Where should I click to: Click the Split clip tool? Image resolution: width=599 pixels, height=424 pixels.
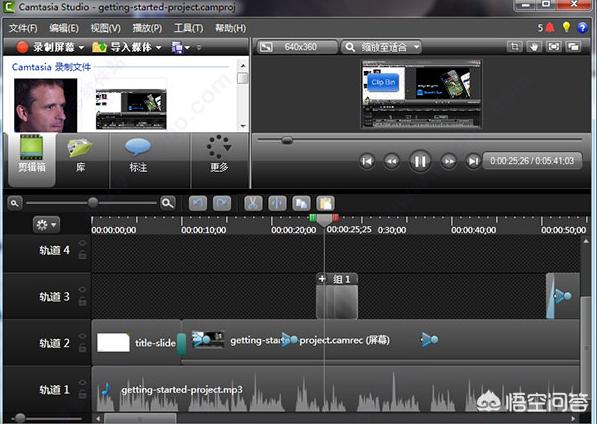[x=277, y=204]
